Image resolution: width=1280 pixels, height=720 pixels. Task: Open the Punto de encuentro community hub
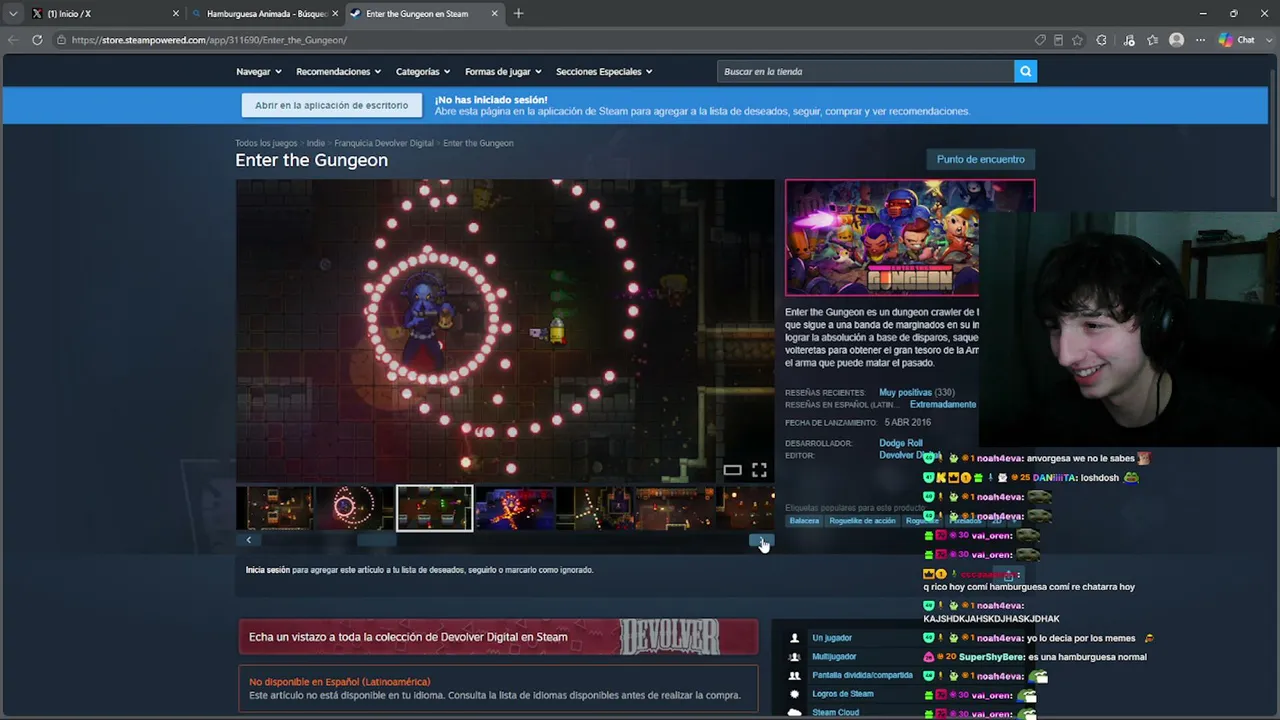coord(981,159)
